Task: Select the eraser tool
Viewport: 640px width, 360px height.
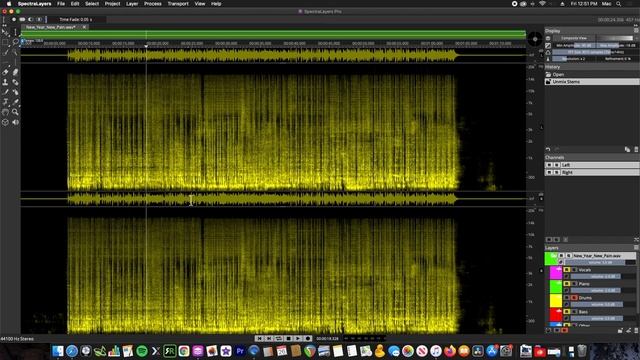Action: click(5, 72)
